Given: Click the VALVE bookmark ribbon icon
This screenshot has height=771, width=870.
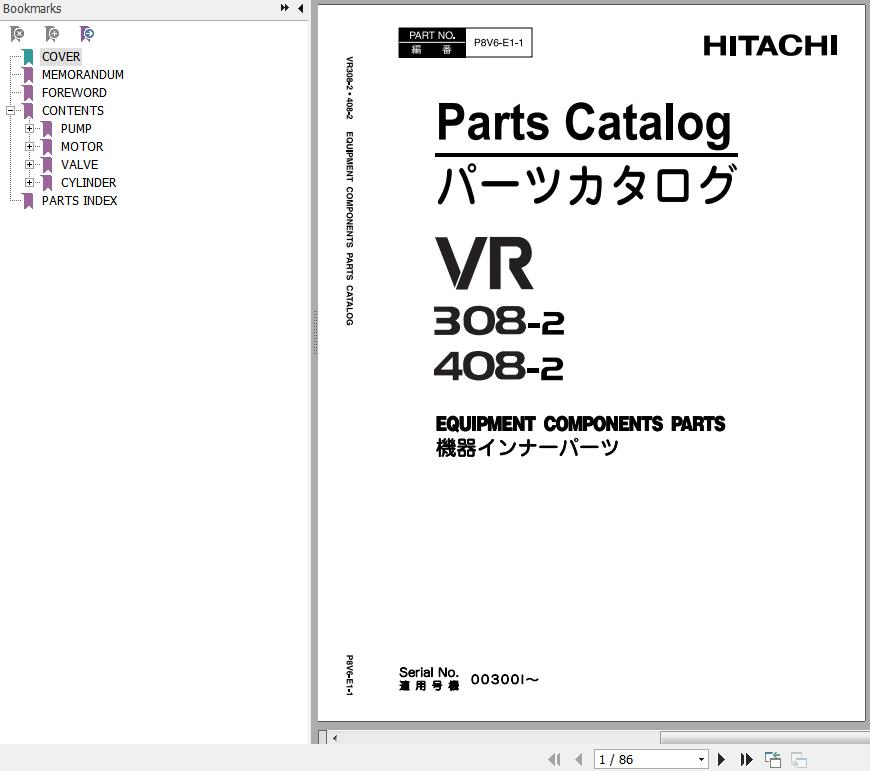Looking at the screenshot, I should [x=47, y=165].
